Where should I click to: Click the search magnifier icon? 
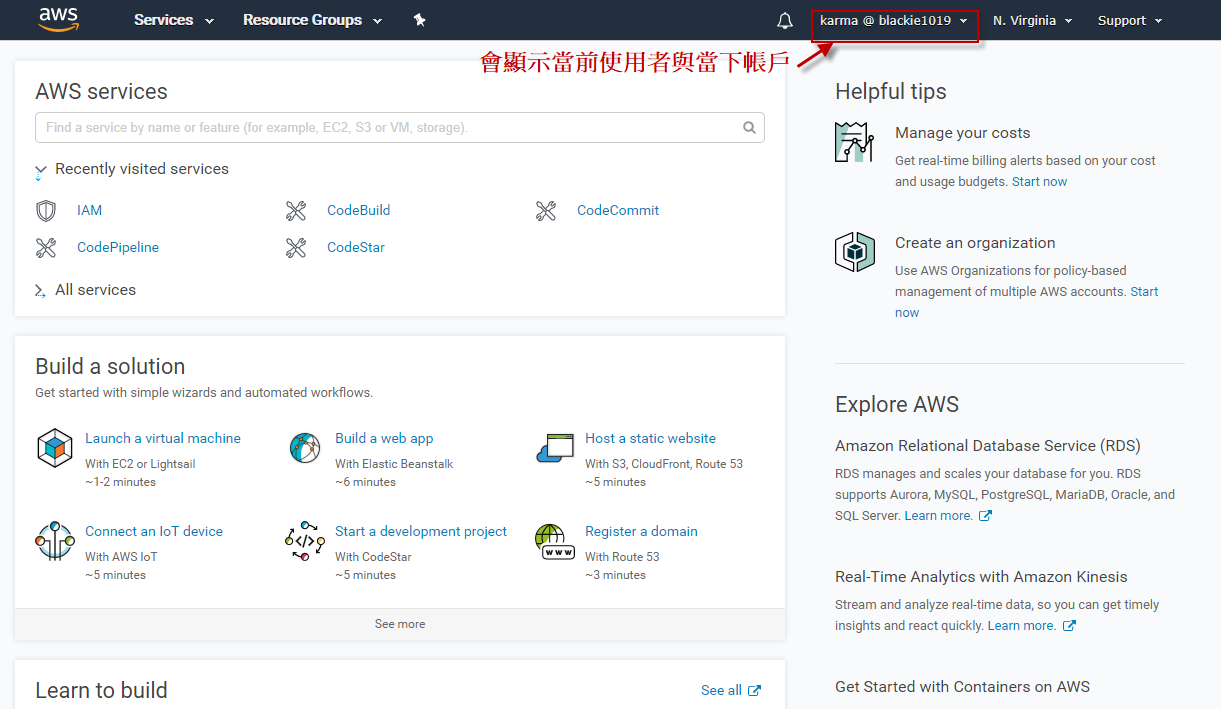pos(749,128)
